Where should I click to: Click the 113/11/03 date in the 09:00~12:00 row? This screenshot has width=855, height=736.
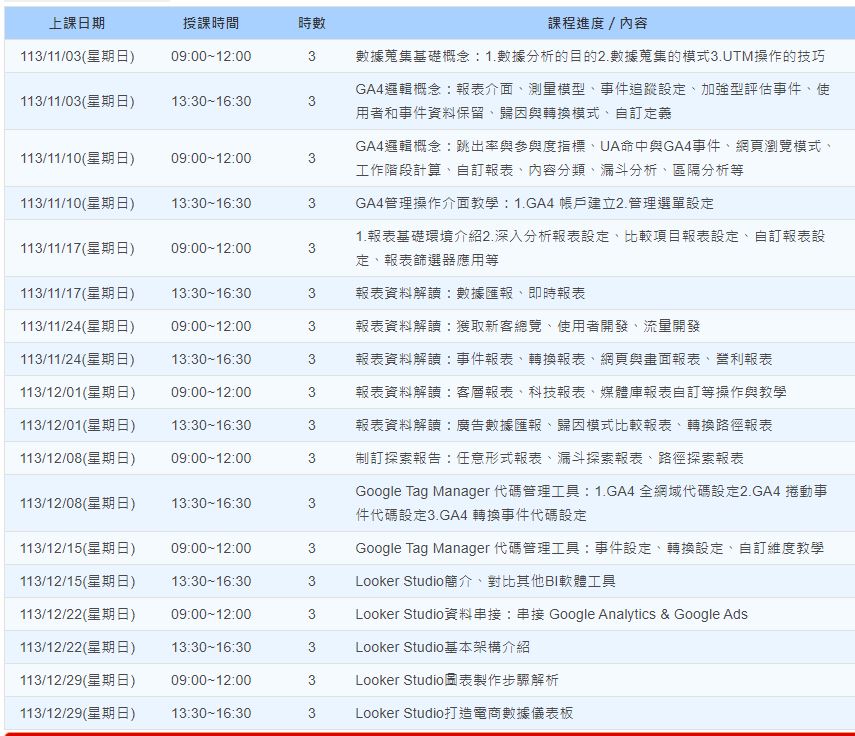click(77, 56)
